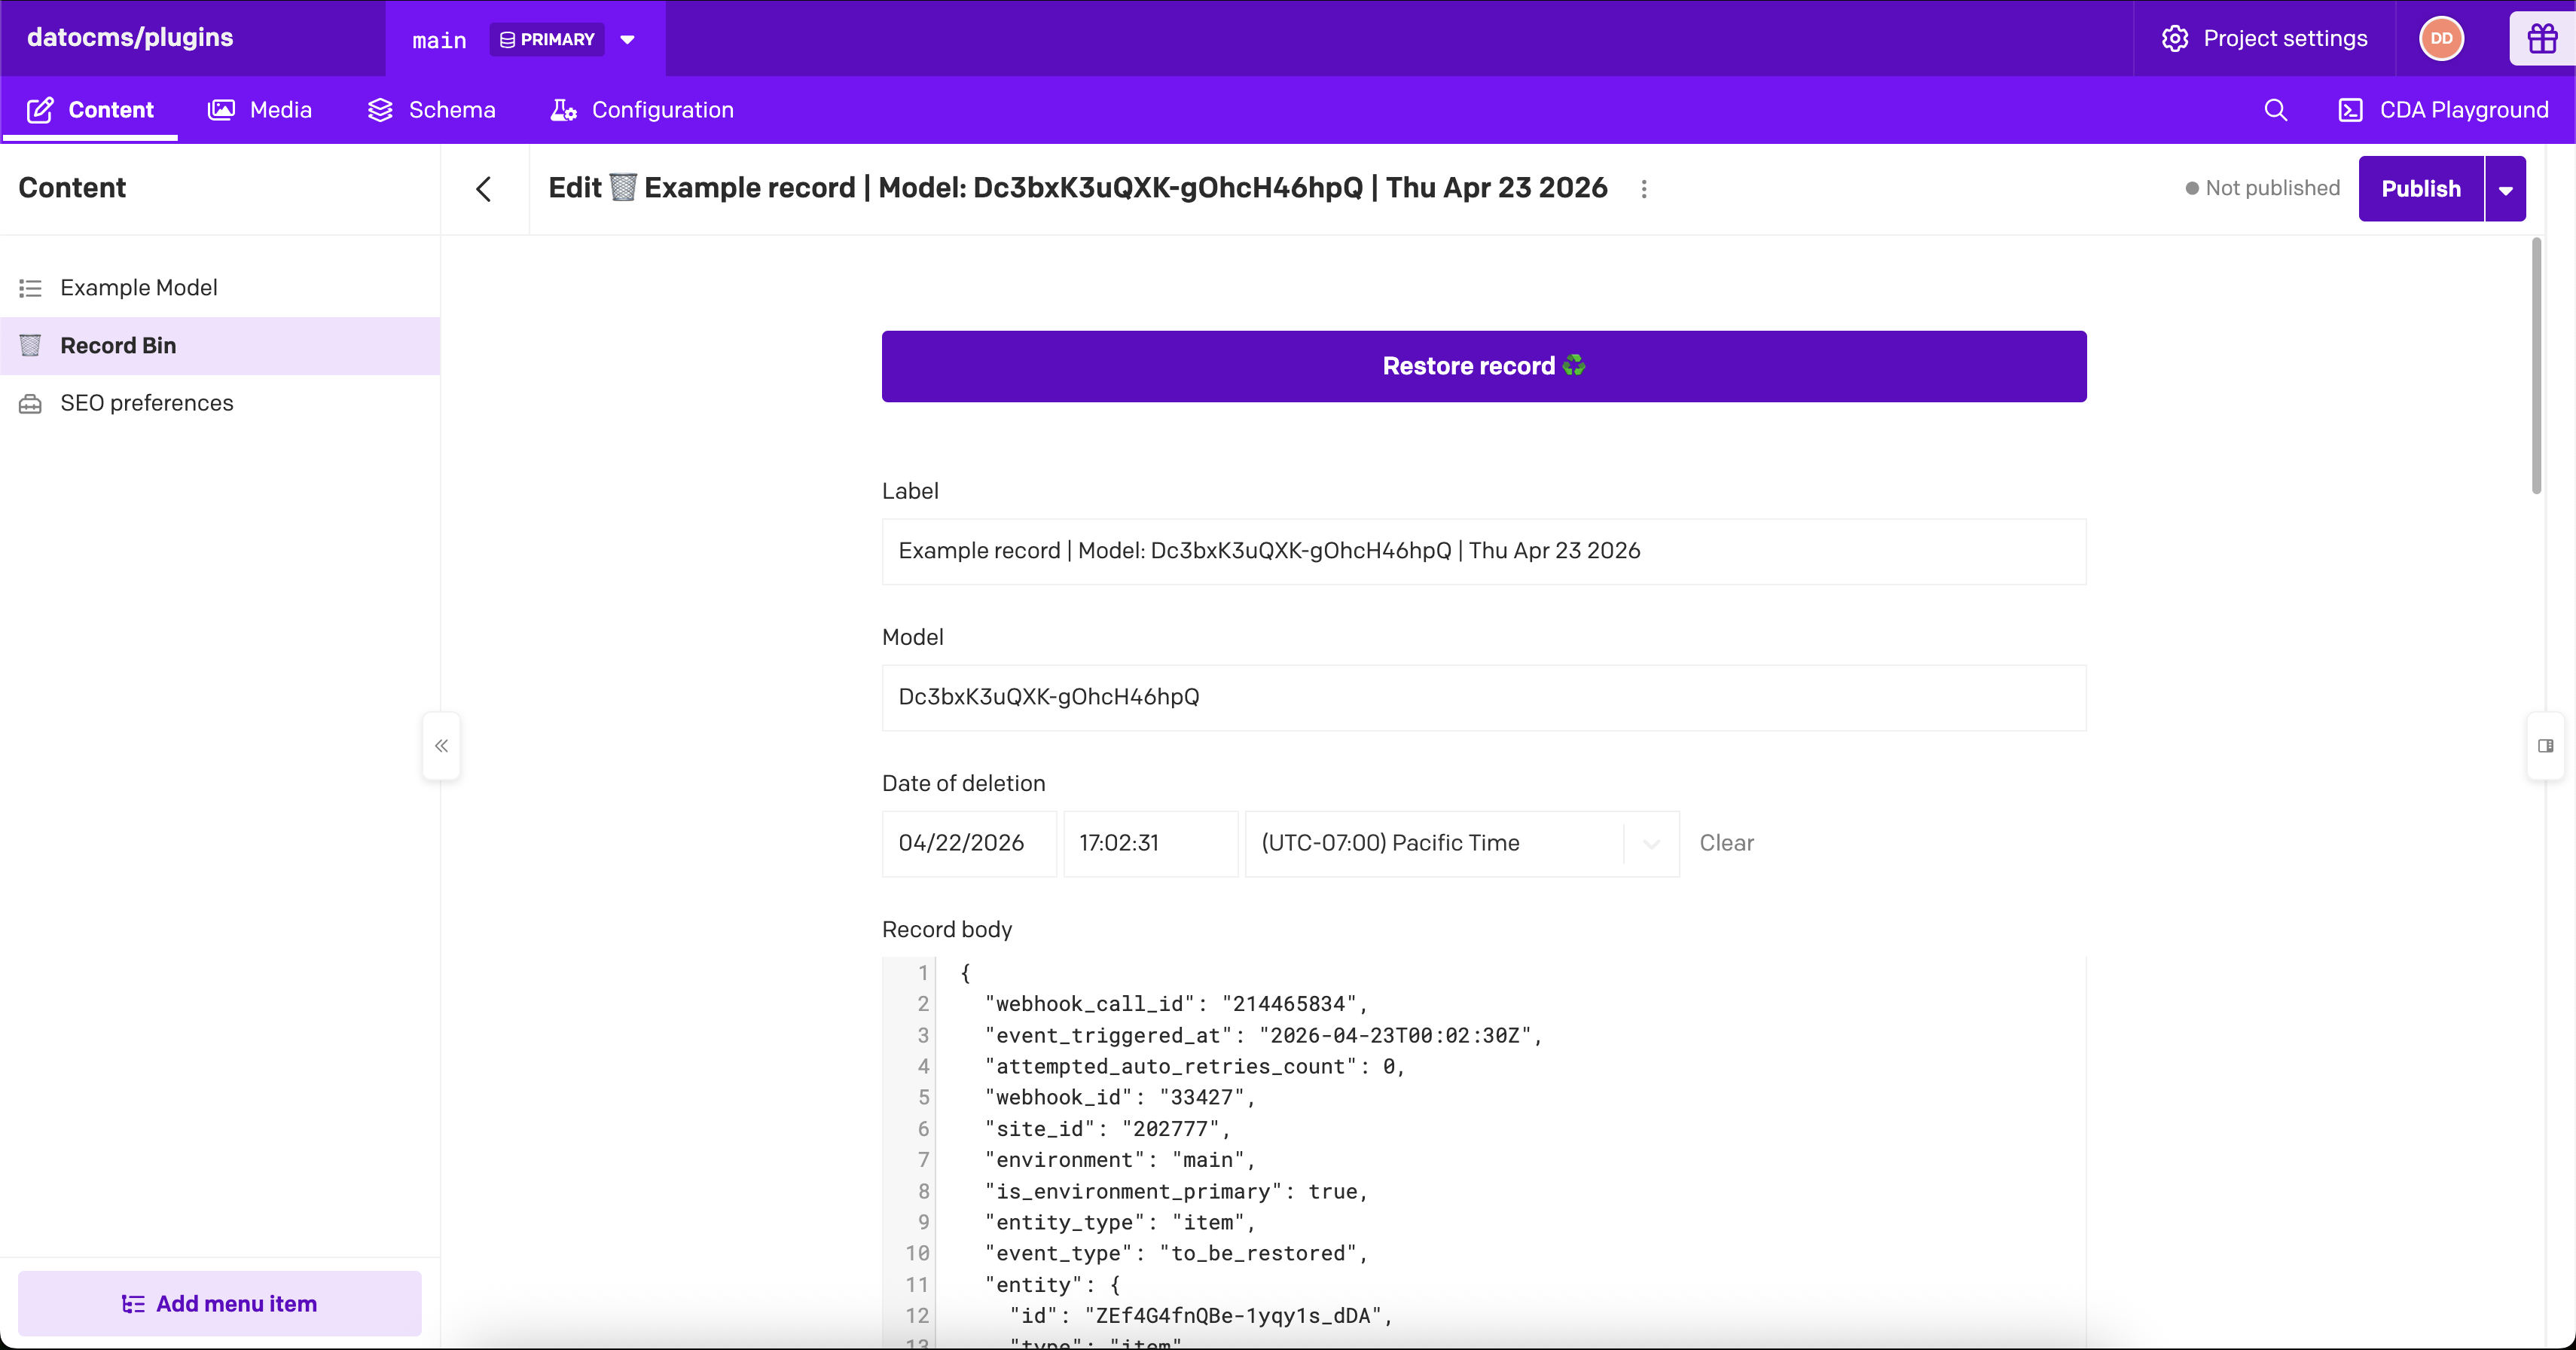Go back with the left chevron arrow

point(484,189)
